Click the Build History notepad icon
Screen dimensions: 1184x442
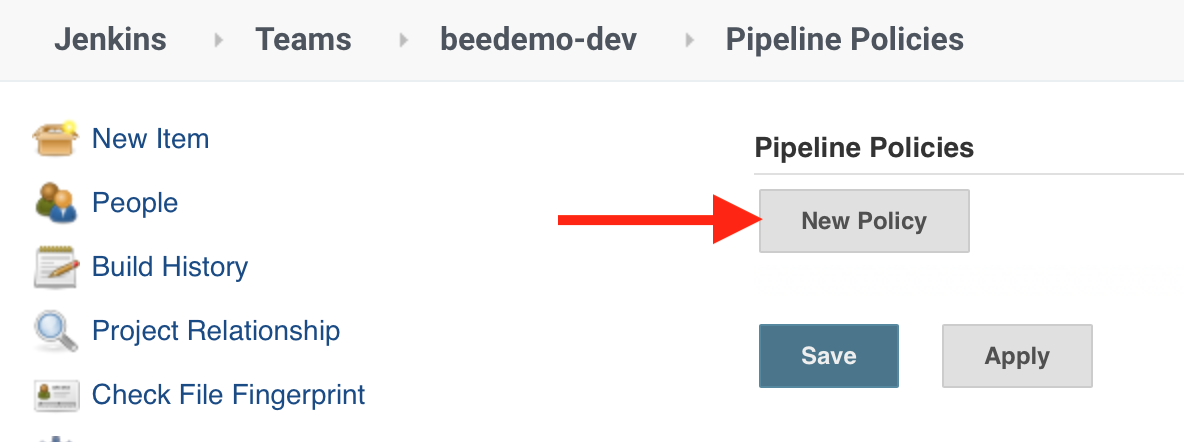point(56,267)
